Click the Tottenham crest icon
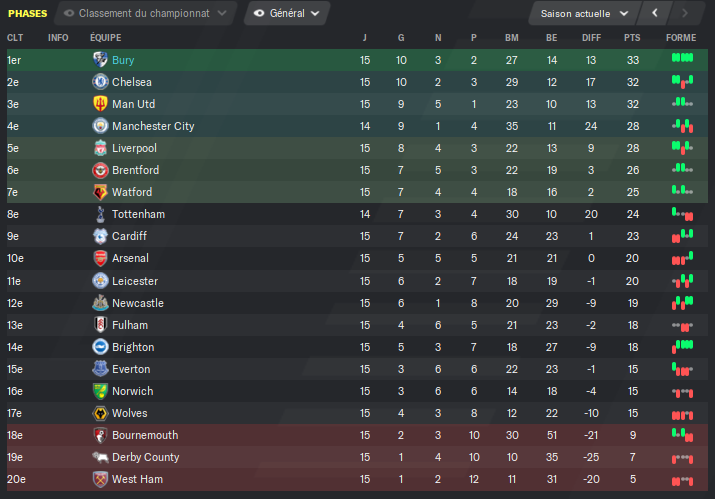715x499 pixels. (x=100, y=214)
